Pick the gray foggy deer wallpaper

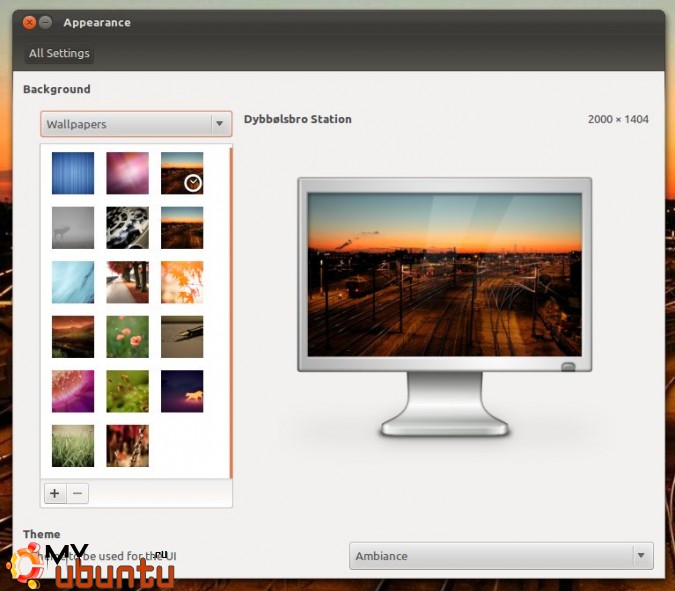coord(73,228)
